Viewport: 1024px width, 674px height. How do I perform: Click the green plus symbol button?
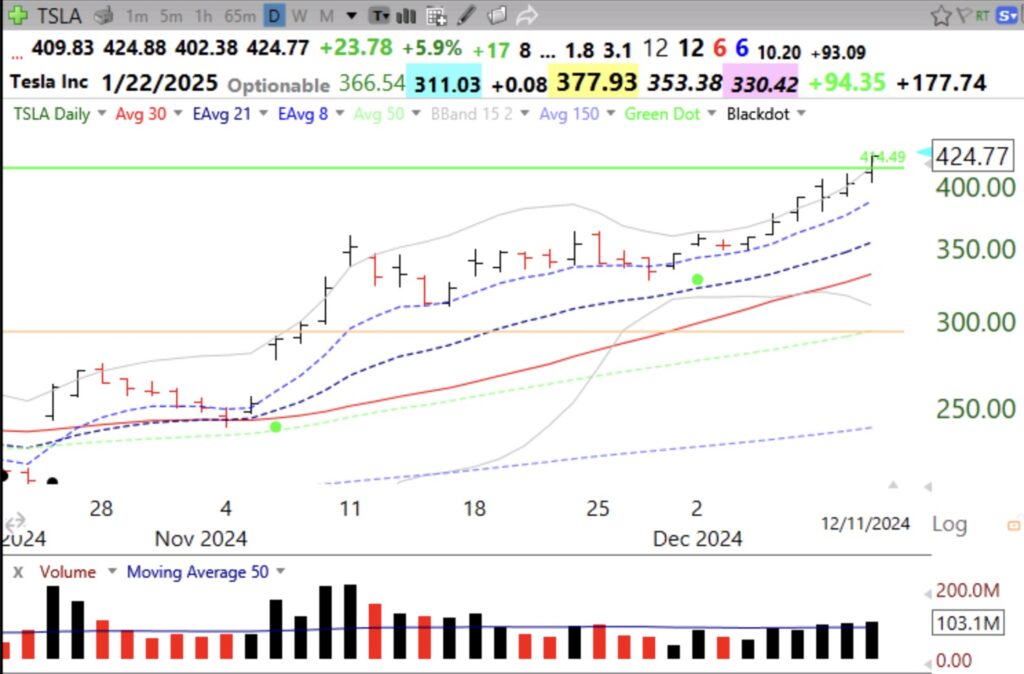(16, 15)
